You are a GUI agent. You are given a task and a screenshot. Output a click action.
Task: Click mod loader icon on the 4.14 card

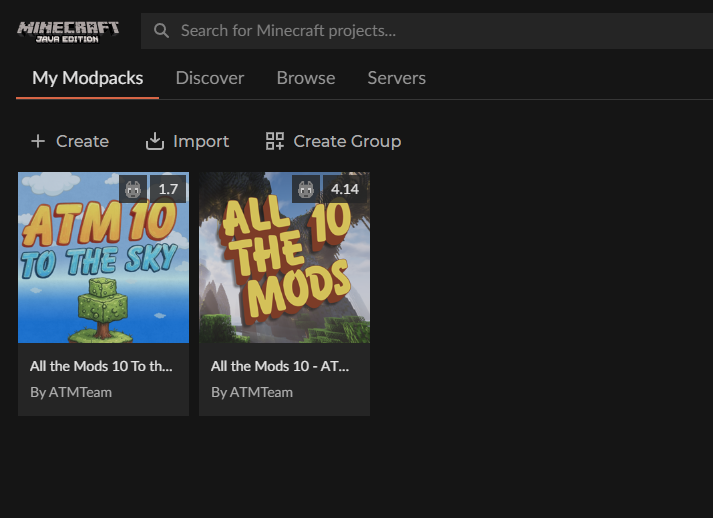point(306,189)
